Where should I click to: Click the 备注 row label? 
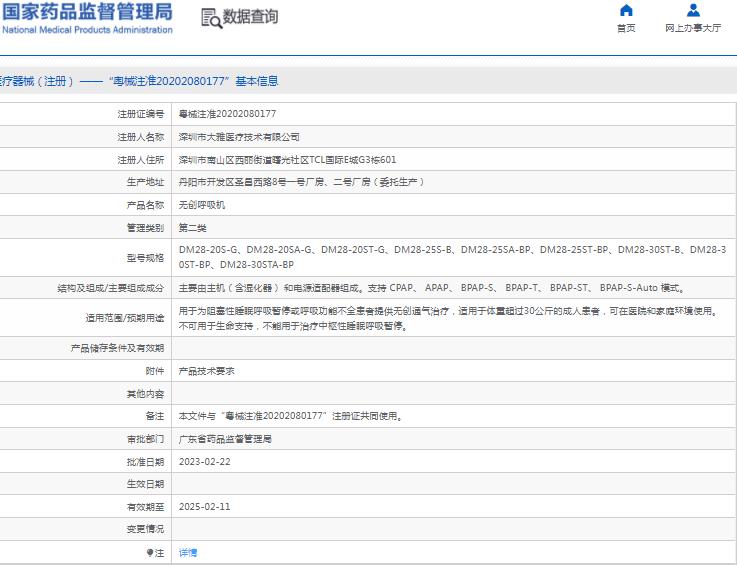coord(155,416)
